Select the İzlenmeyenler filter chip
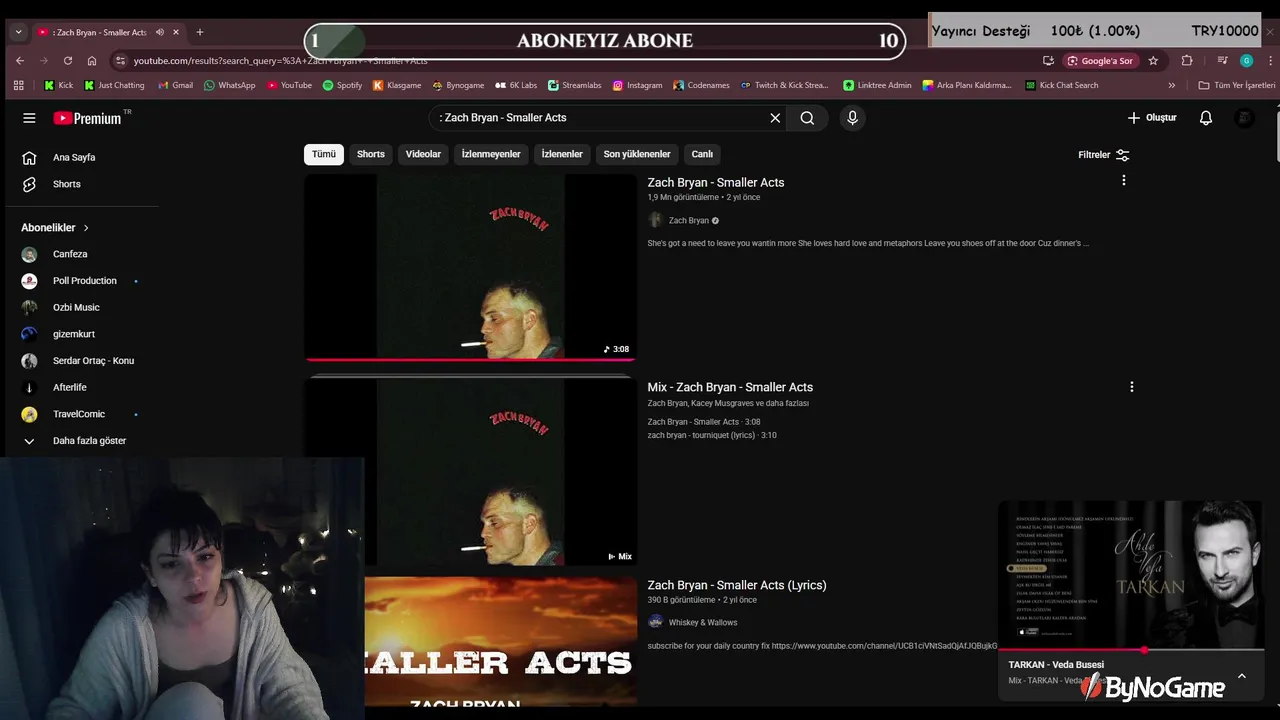1280x720 pixels. pyautogui.click(x=491, y=154)
